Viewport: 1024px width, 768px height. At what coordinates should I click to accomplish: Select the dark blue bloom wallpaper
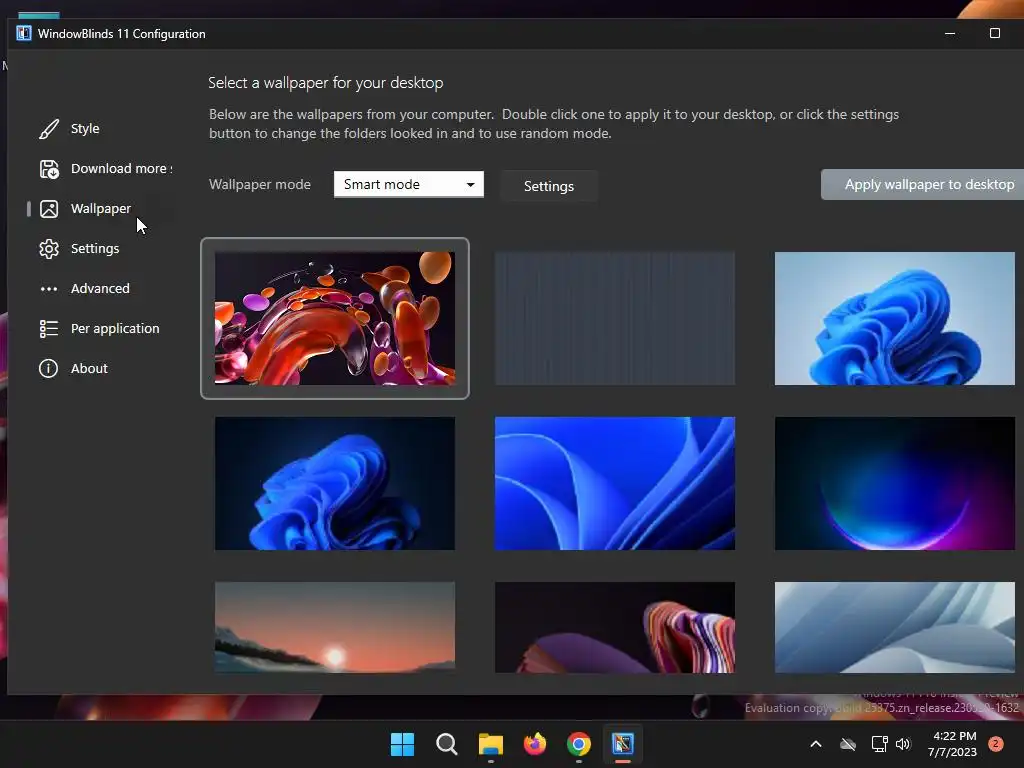335,483
